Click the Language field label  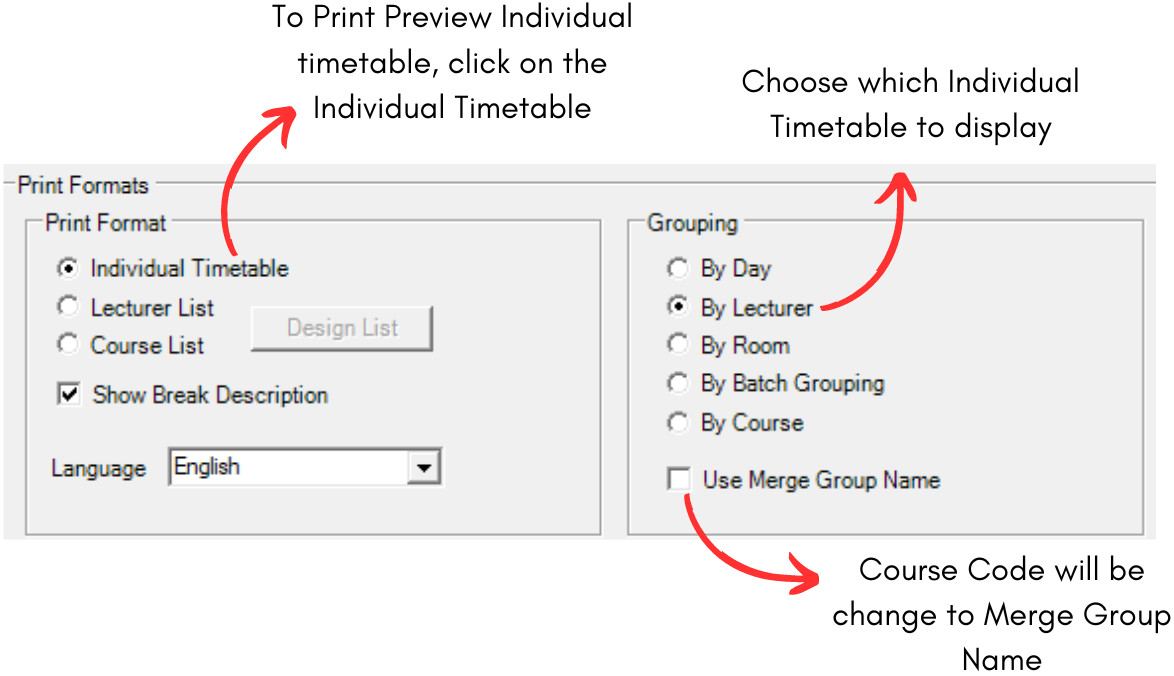click(x=98, y=468)
